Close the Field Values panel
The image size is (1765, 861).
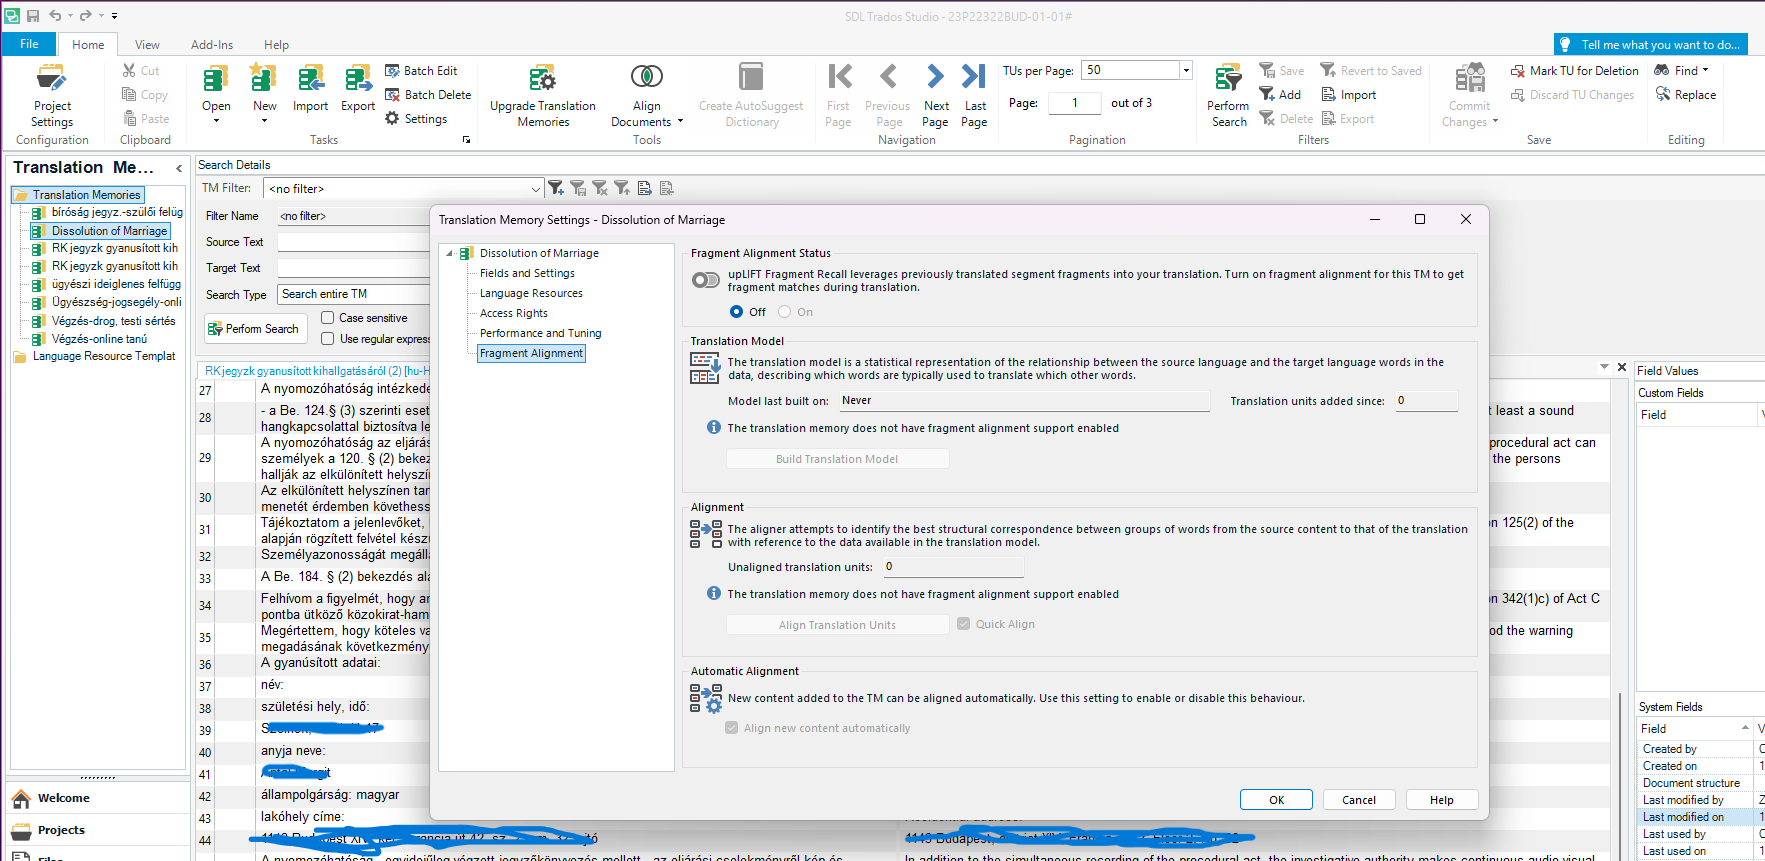(1622, 368)
